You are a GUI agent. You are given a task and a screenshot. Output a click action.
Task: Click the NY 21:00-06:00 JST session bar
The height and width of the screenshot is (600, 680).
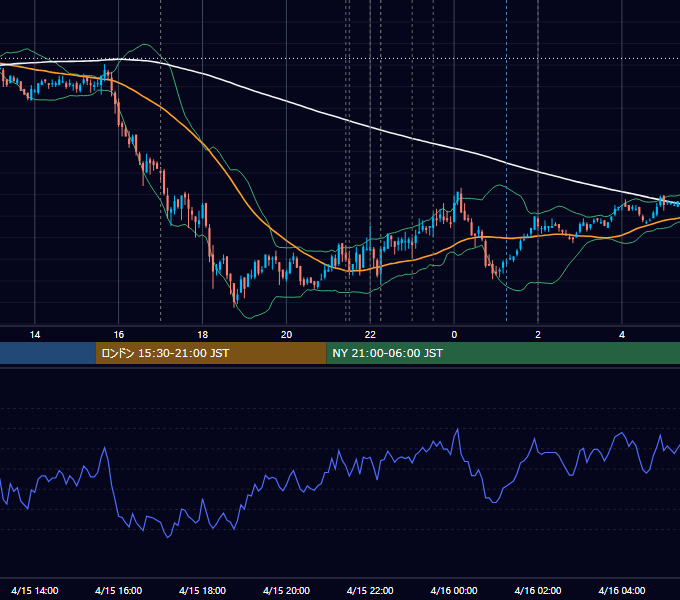503,353
